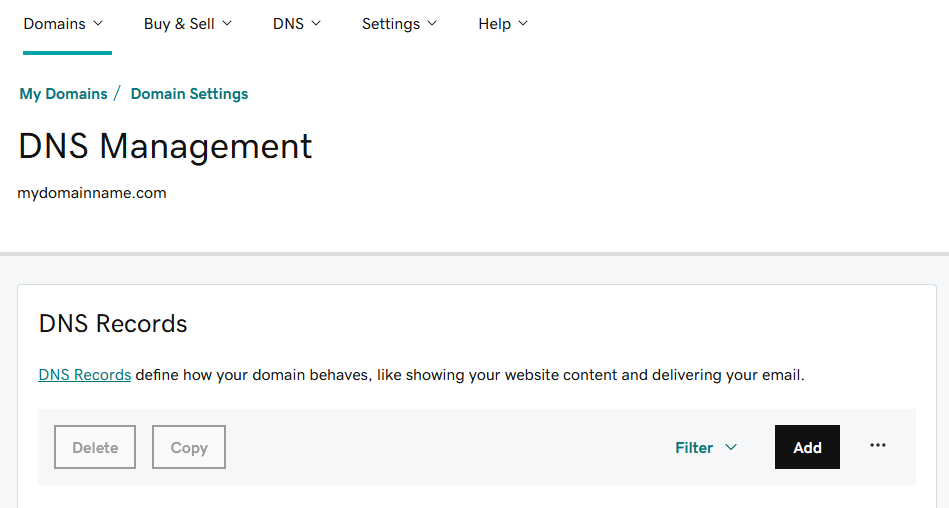Open the Buy & Sell menu
The height and width of the screenshot is (508, 949).
coord(188,24)
